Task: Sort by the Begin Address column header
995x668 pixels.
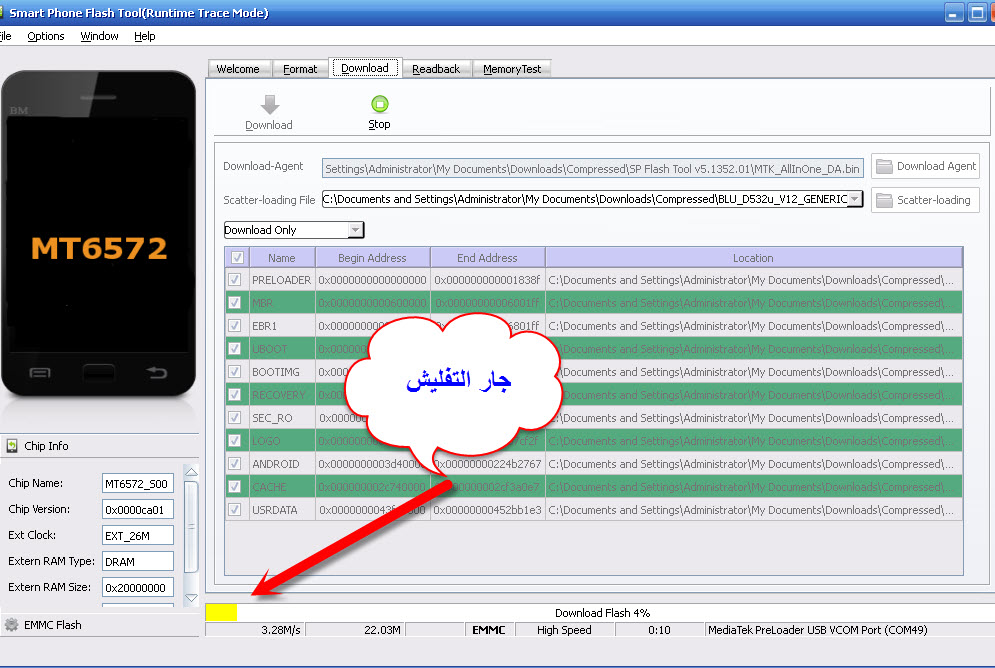Action: click(x=372, y=258)
